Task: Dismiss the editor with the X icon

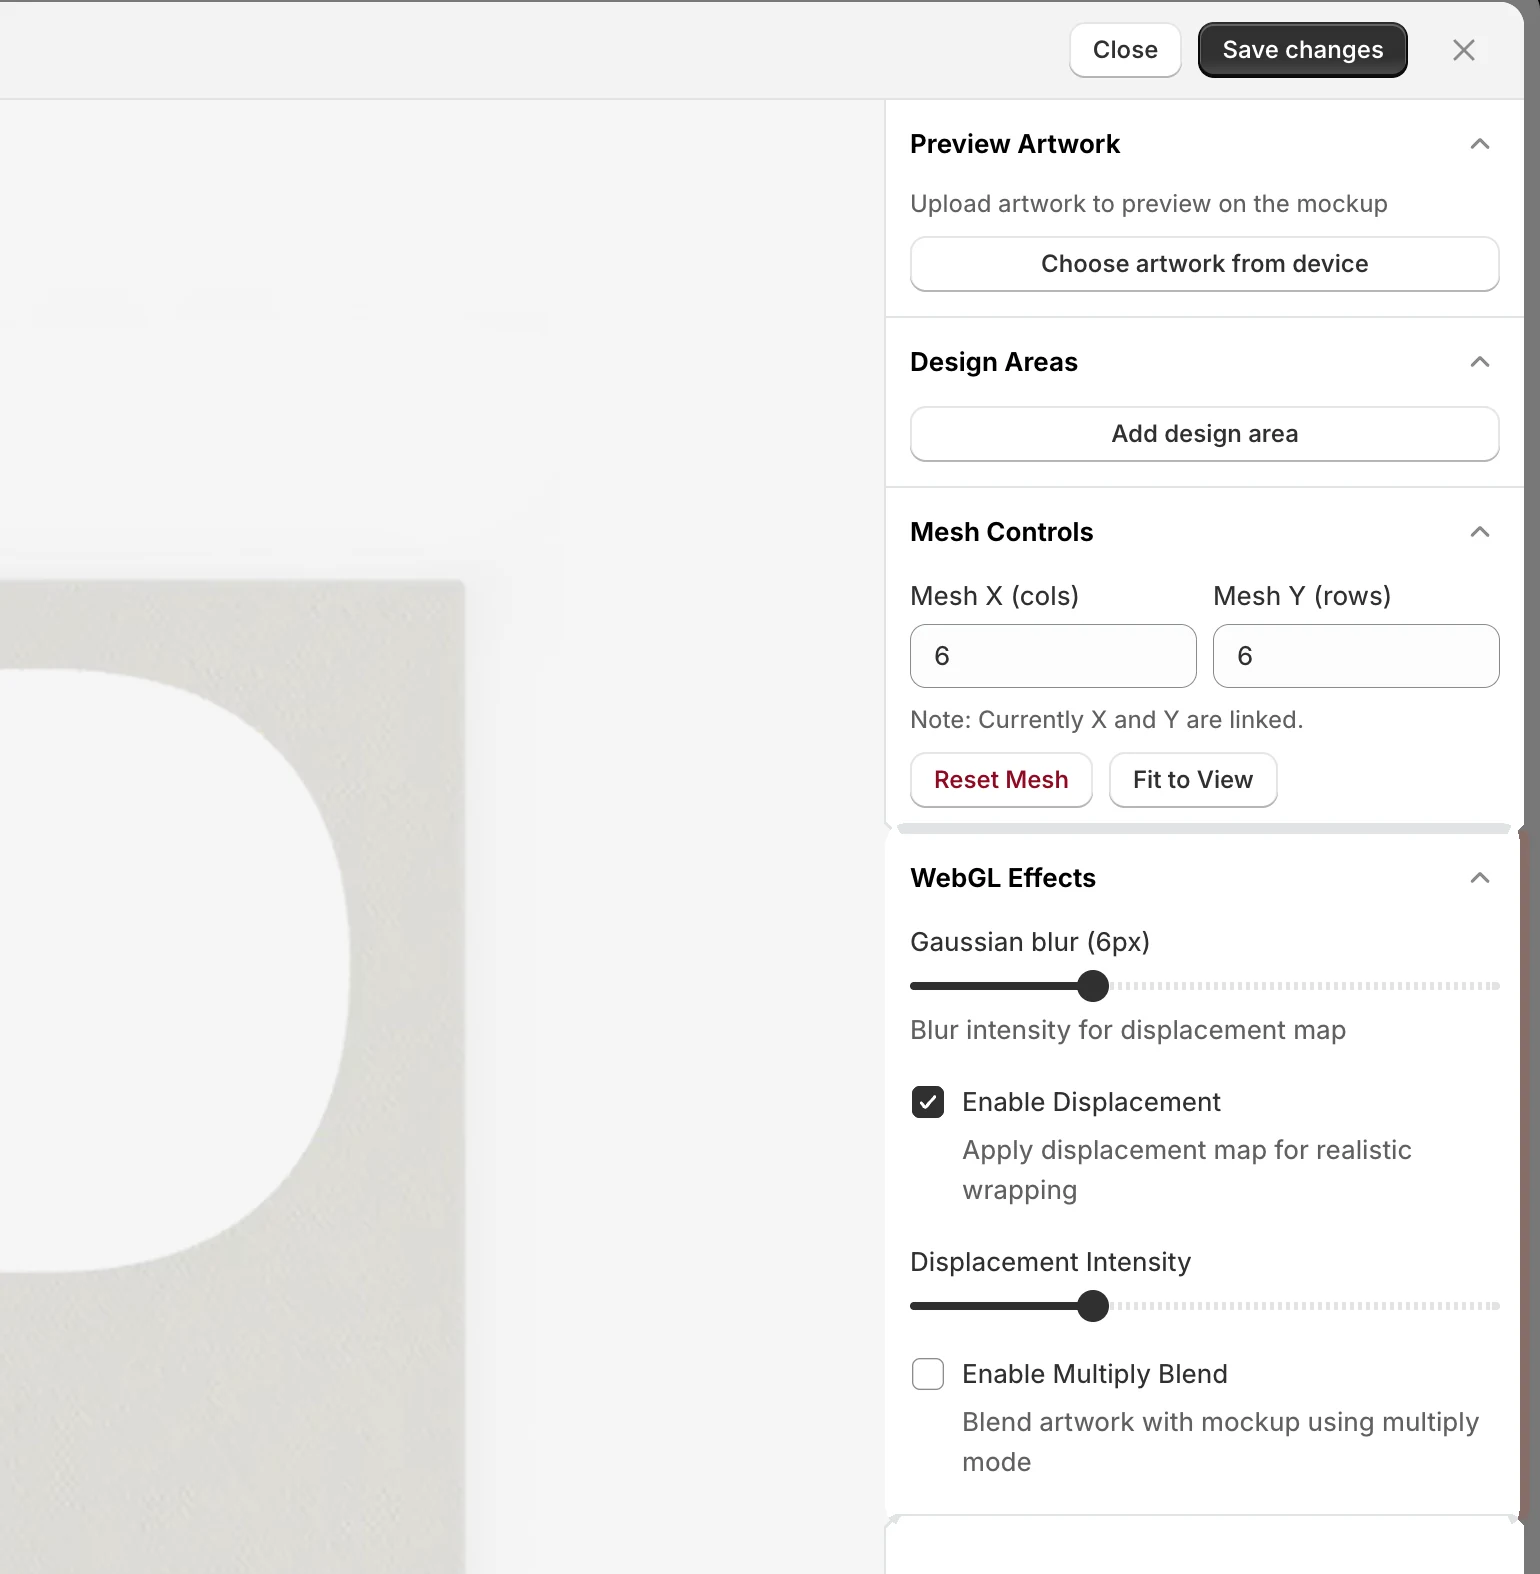Action: pos(1464,50)
